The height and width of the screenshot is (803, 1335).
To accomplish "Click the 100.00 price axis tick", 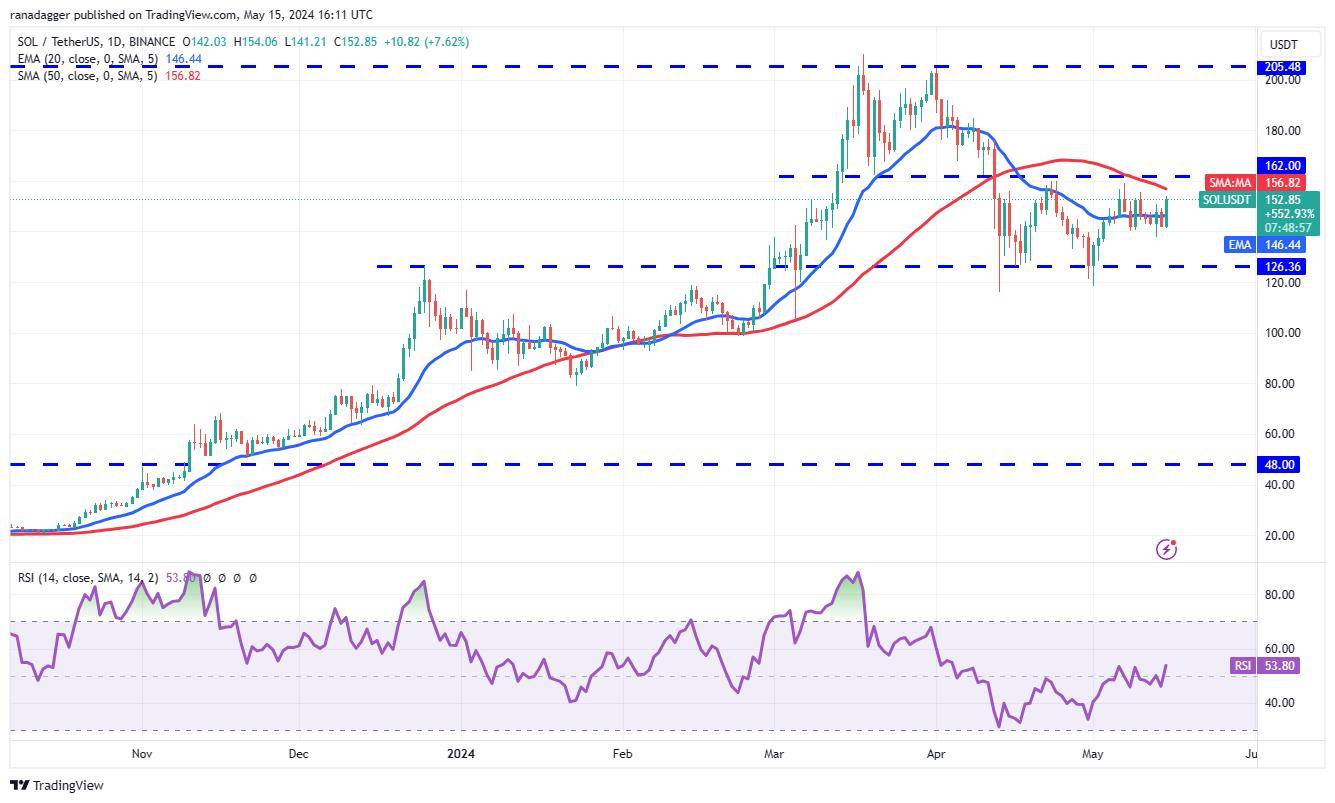I will pos(1285,333).
